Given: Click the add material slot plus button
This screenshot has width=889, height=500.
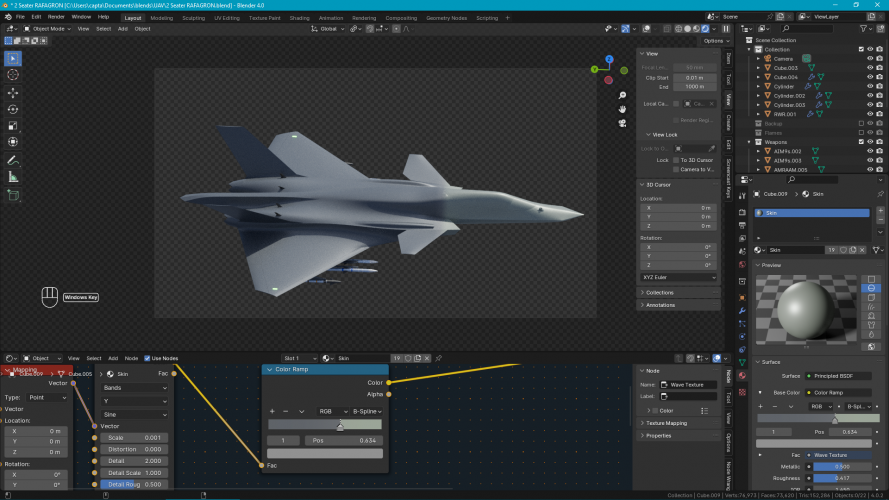Looking at the screenshot, I should pos(880,210).
